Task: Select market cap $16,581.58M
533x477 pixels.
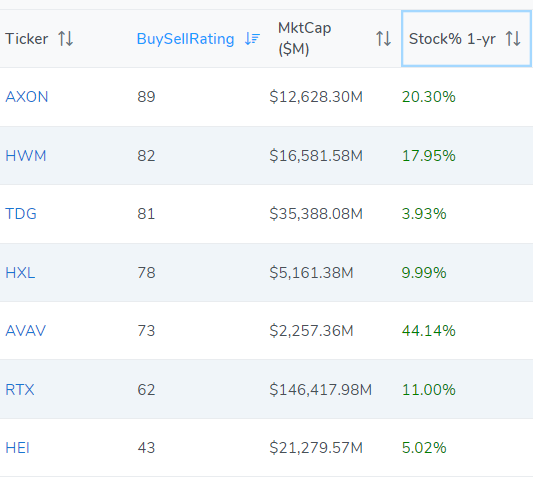Action: [x=316, y=156]
